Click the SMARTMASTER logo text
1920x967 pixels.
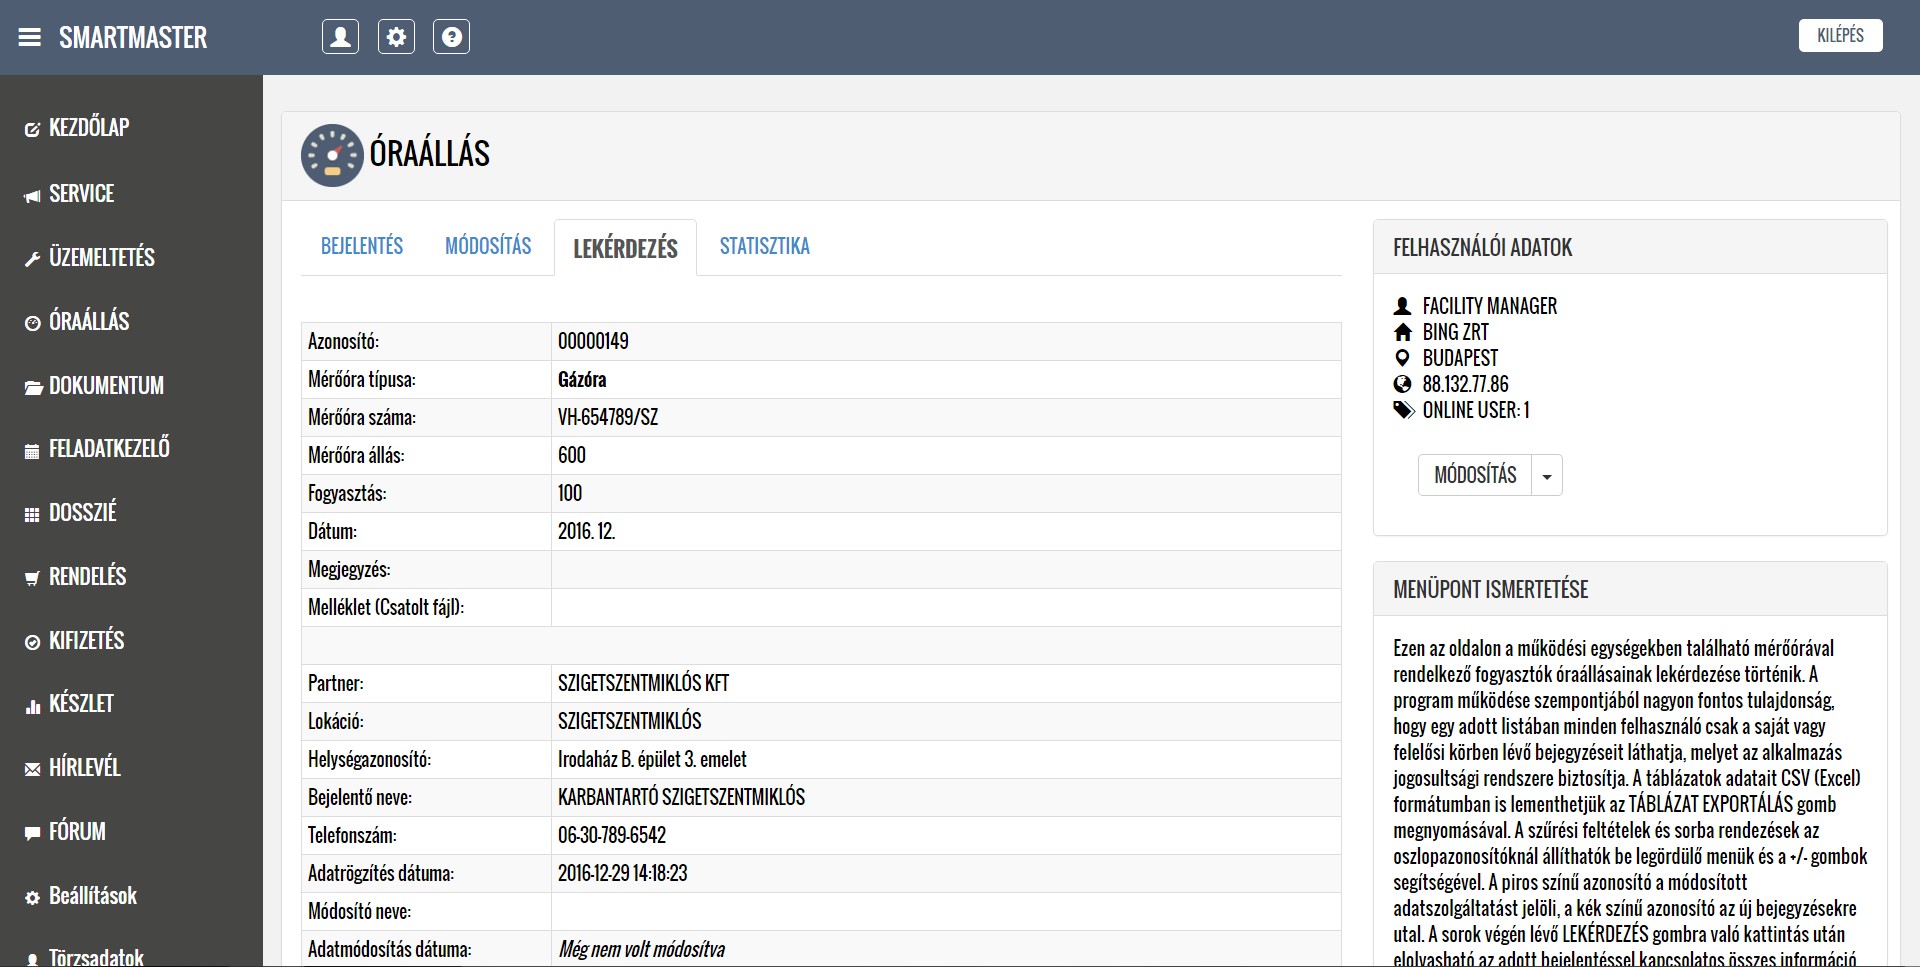[133, 38]
